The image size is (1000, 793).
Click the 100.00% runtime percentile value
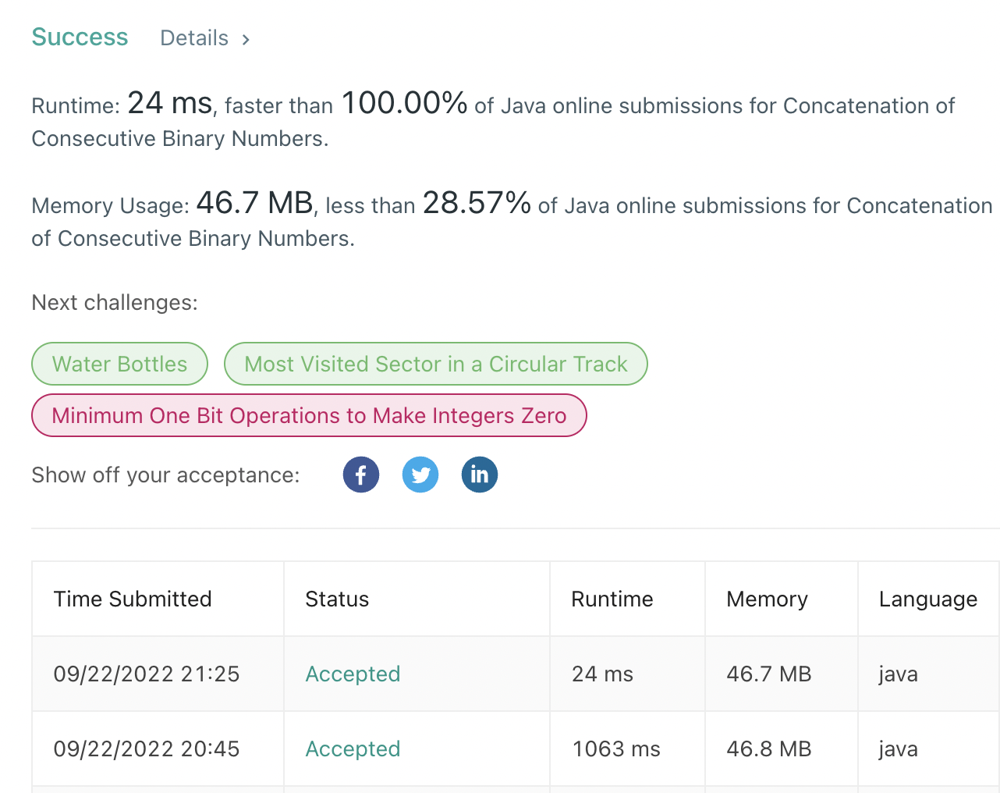point(404,103)
